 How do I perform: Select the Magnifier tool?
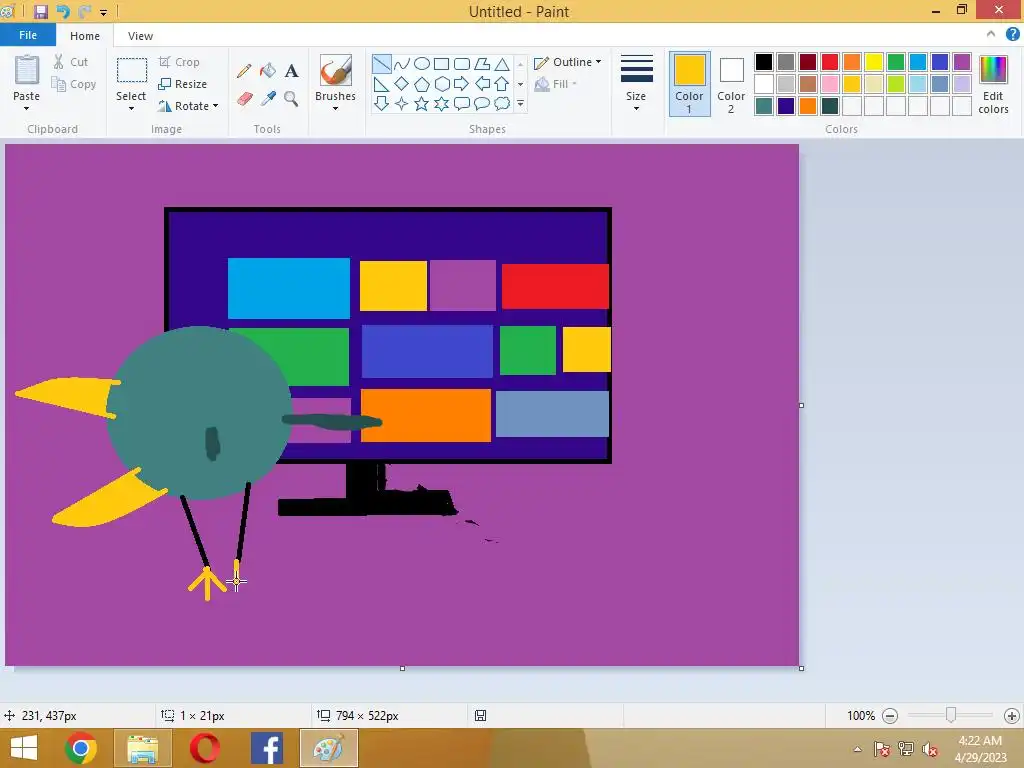point(291,99)
